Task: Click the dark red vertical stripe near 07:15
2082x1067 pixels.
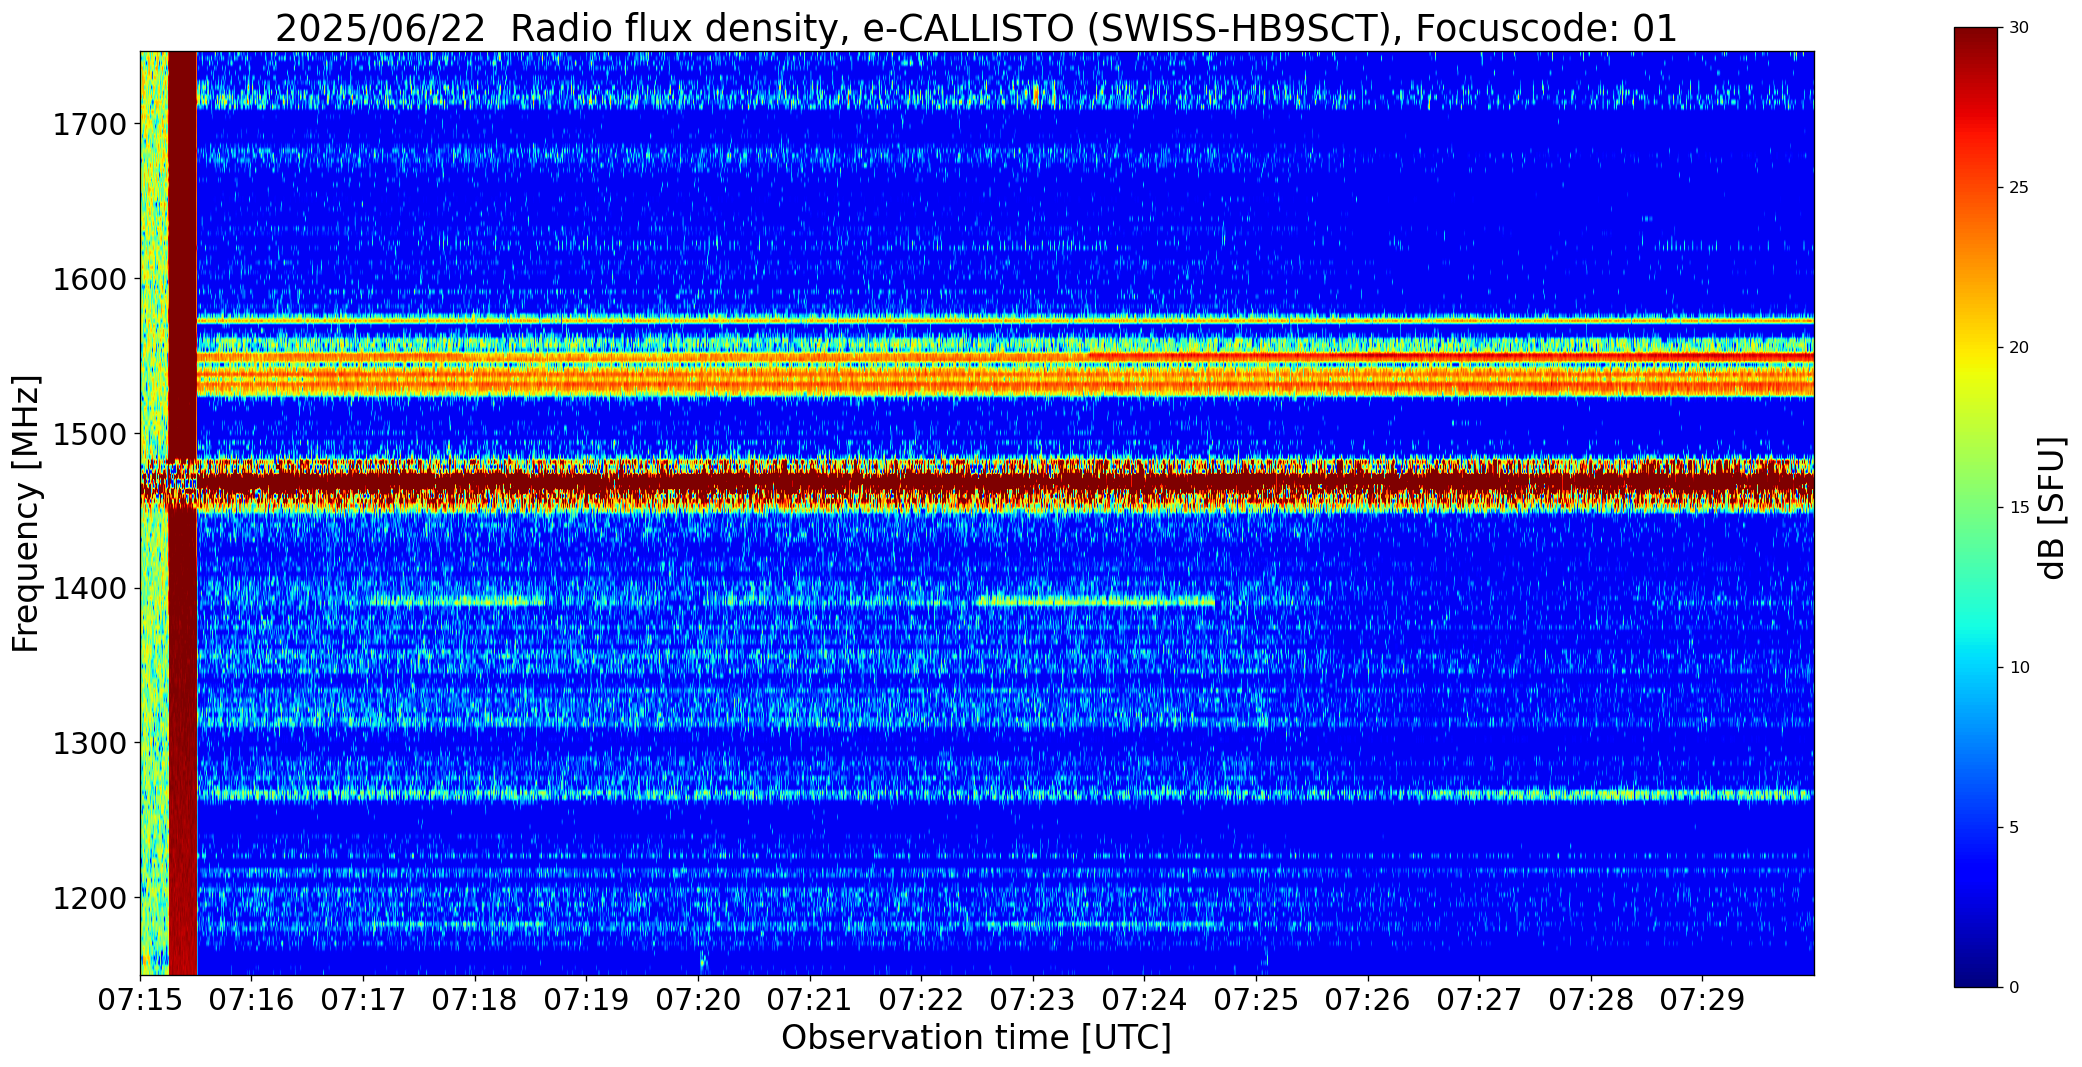Action: coord(183,513)
